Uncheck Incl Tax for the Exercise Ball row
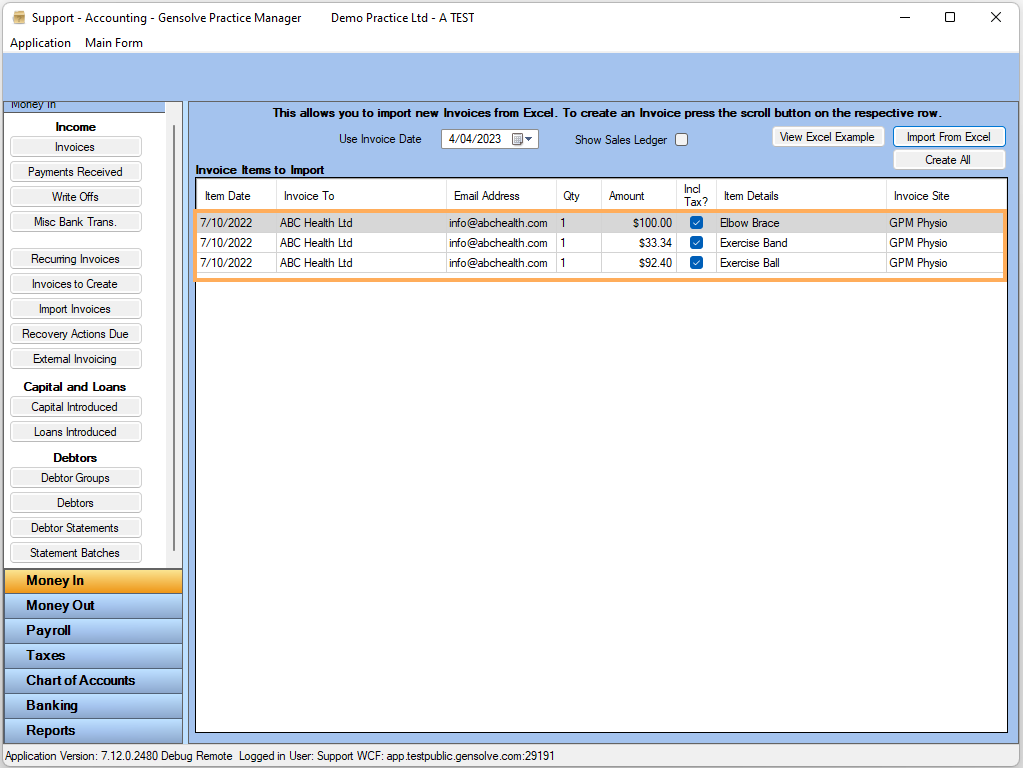Viewport: 1023px width, 768px height. pos(696,262)
